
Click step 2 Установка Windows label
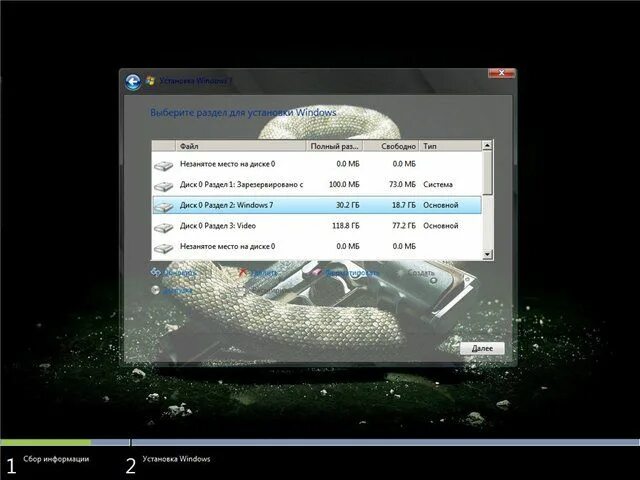(x=176, y=459)
